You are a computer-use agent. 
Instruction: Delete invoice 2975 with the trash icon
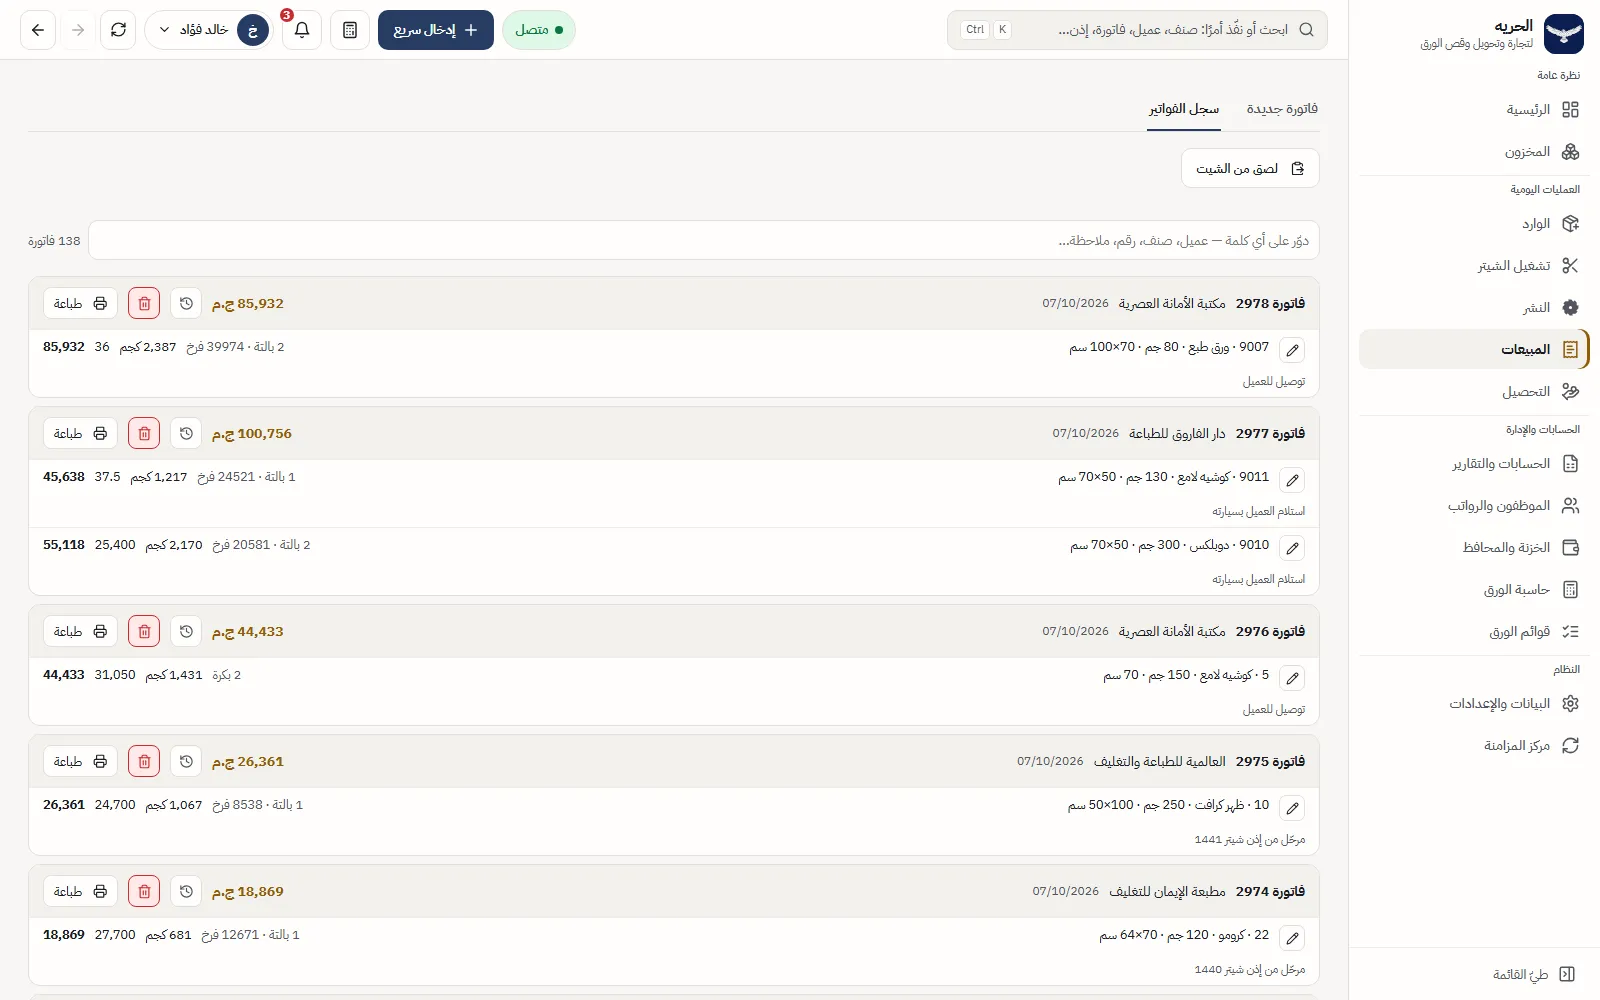144,761
